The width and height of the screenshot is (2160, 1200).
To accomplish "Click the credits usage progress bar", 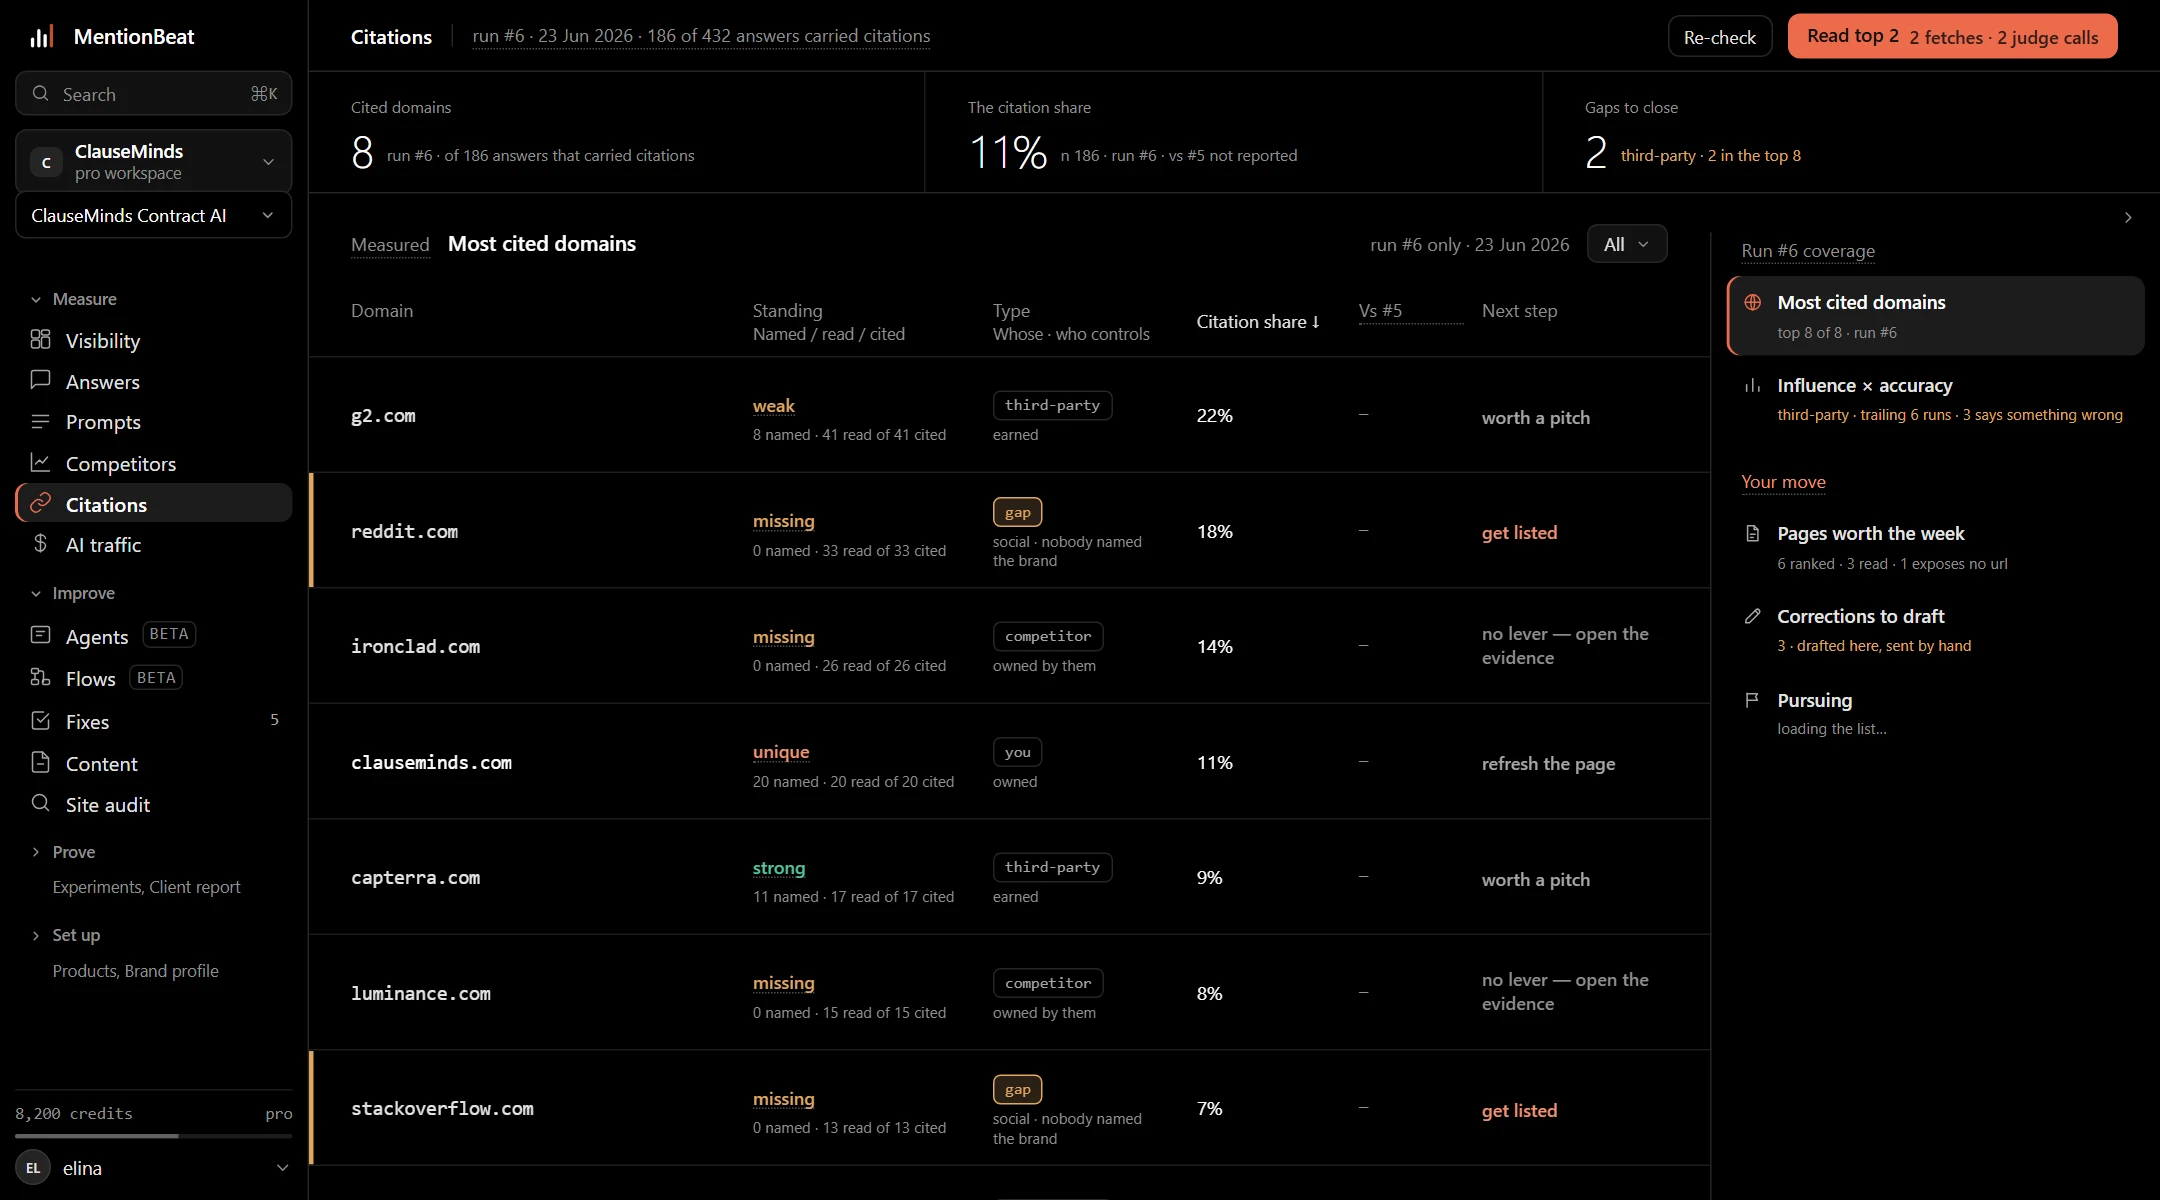I will tap(154, 1136).
